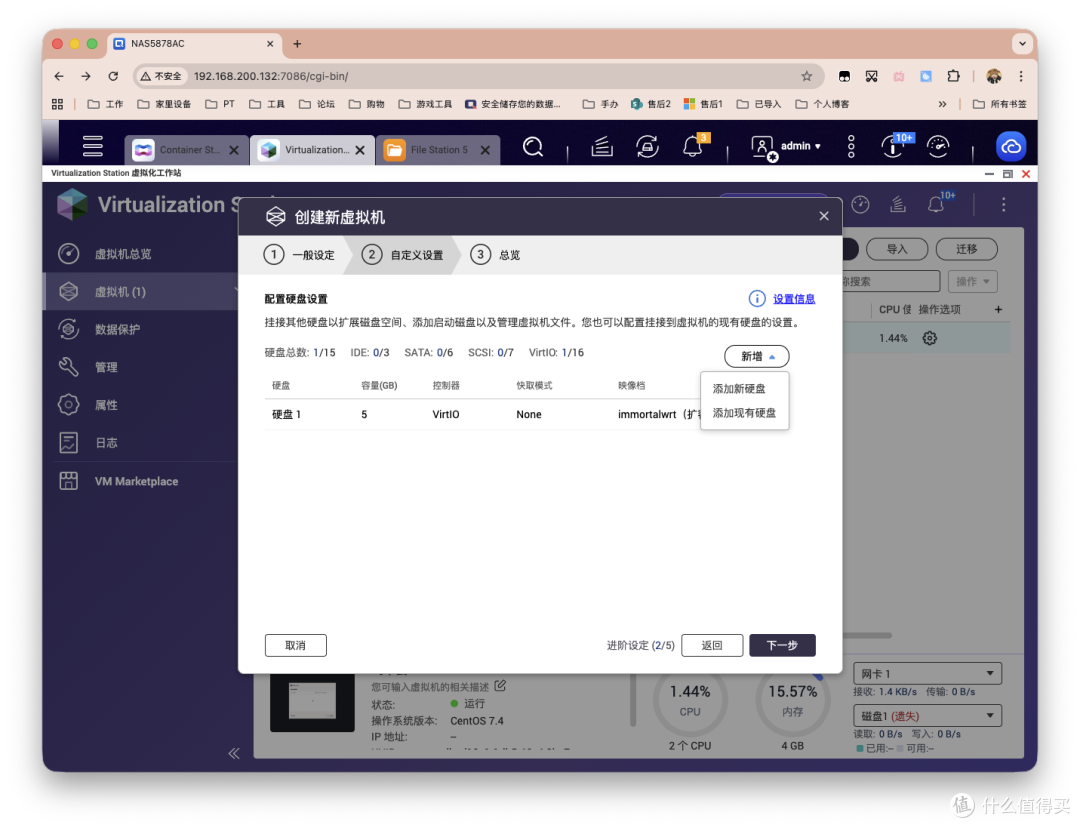
Task: Click browser address bar URL
Action: pos(271,76)
